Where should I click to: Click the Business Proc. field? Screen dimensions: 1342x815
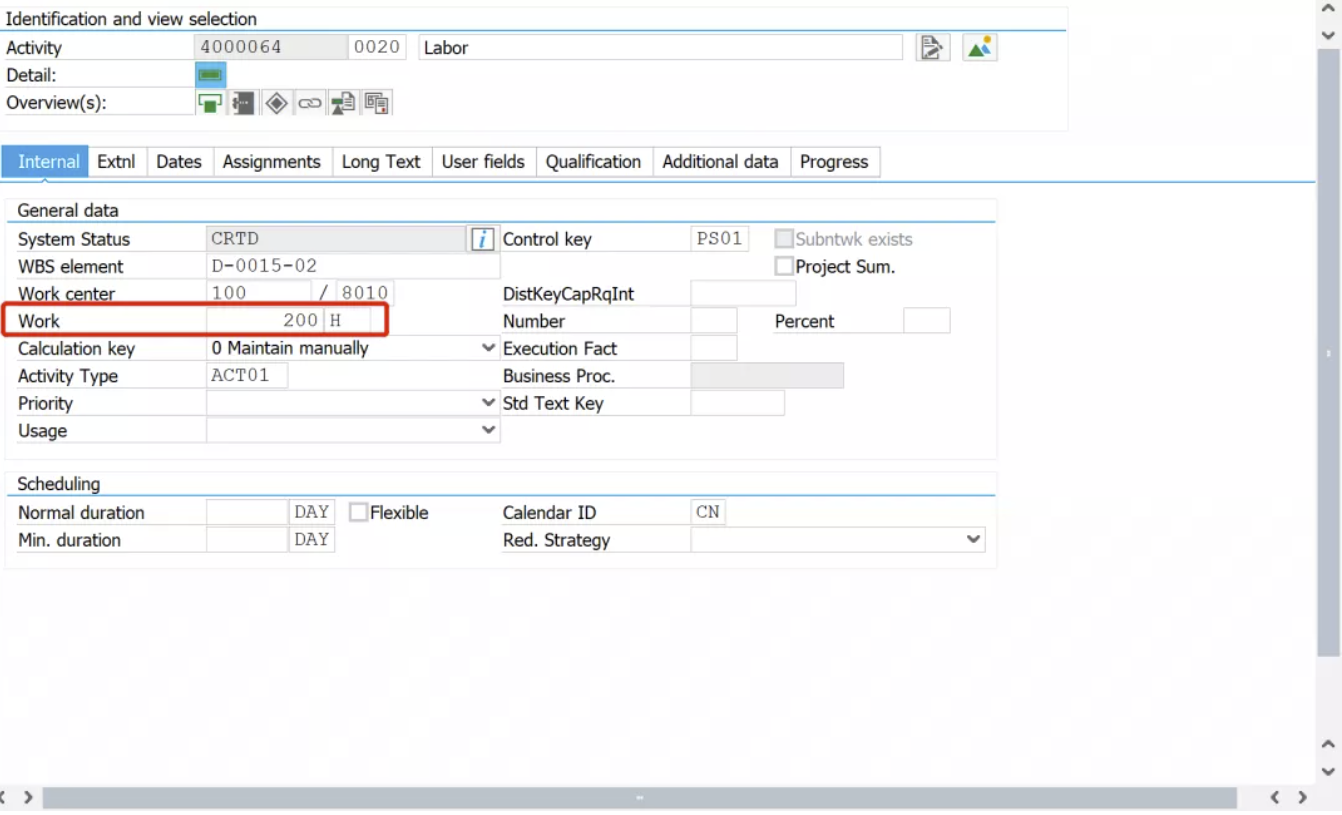(767, 376)
